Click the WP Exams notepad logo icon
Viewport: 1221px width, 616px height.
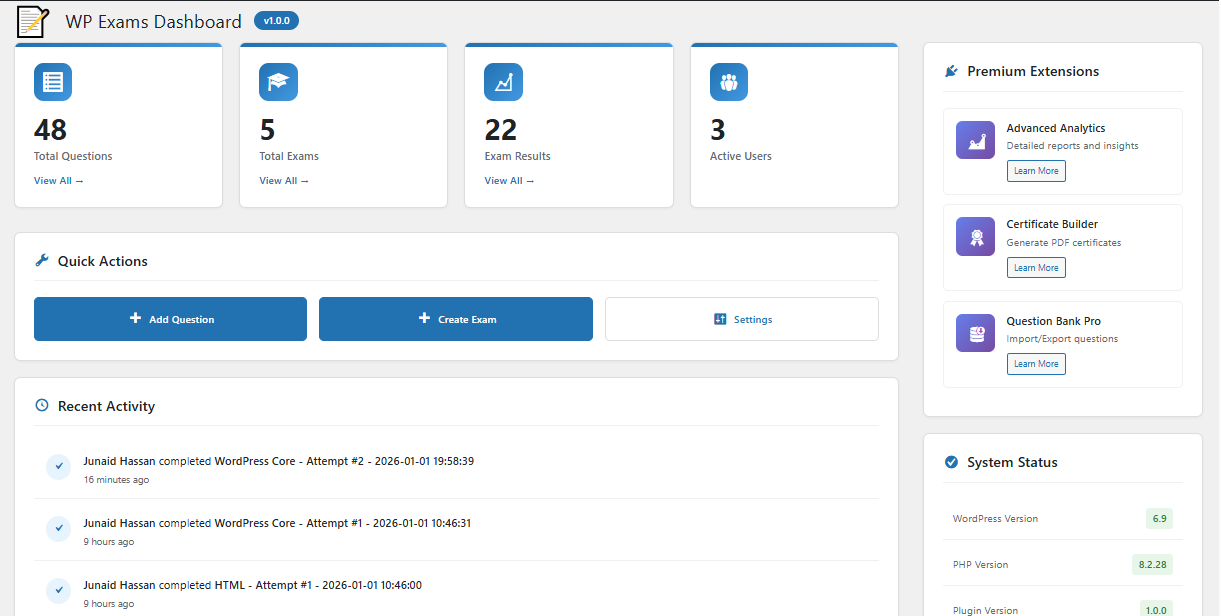coord(33,21)
